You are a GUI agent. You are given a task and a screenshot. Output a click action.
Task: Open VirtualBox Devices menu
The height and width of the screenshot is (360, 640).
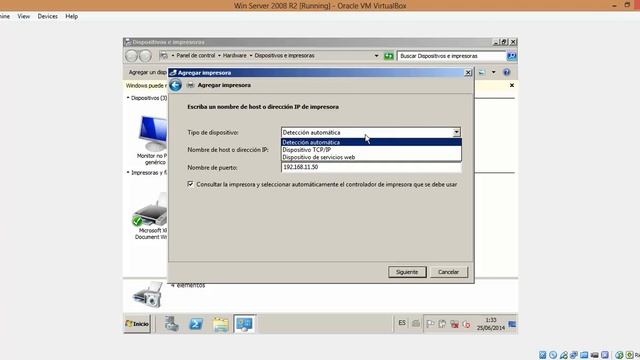click(47, 16)
